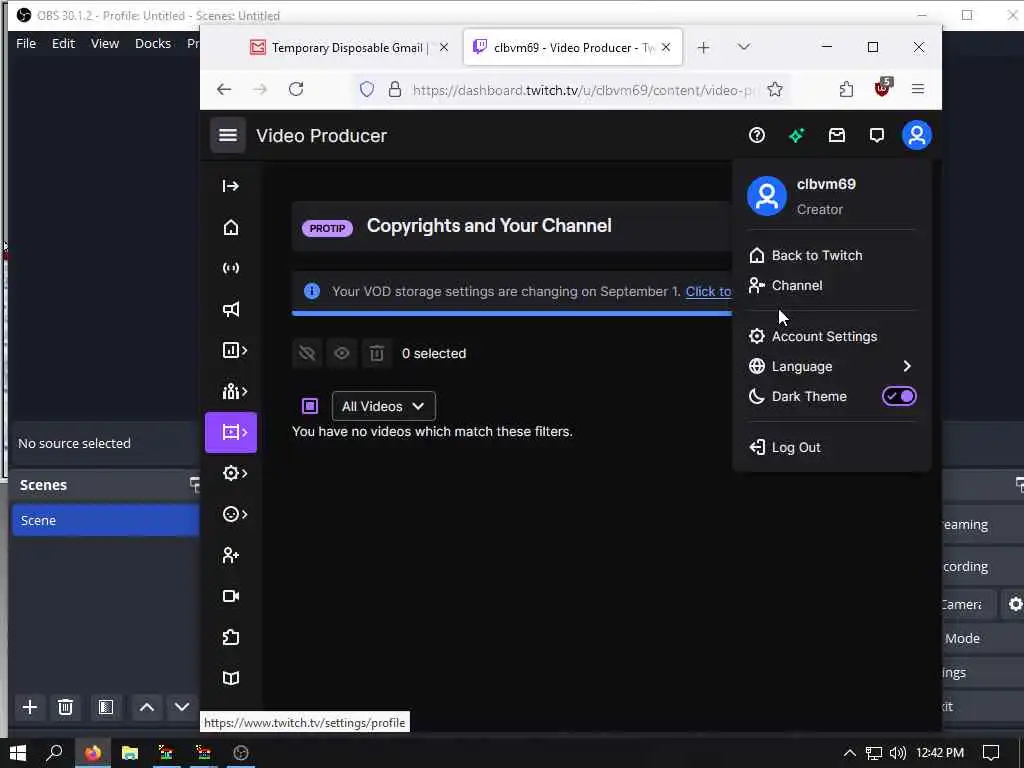
Task: Click the padlock site info icon
Action: click(x=394, y=89)
